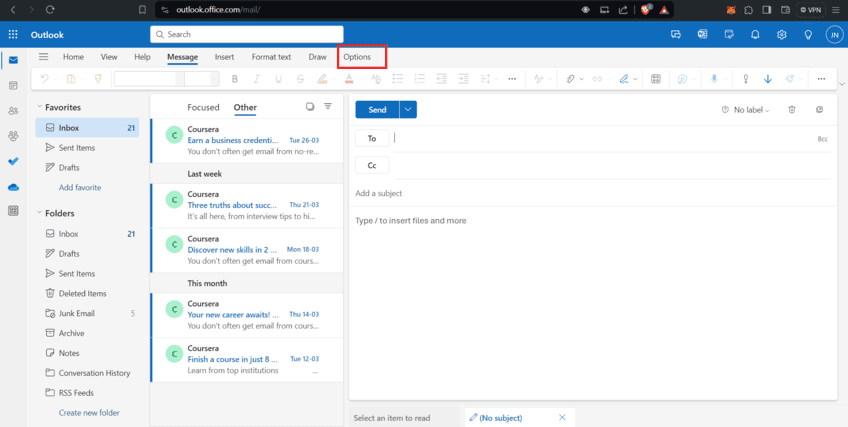Mark message as Low importance
Screen dimensions: 848x427
767,79
